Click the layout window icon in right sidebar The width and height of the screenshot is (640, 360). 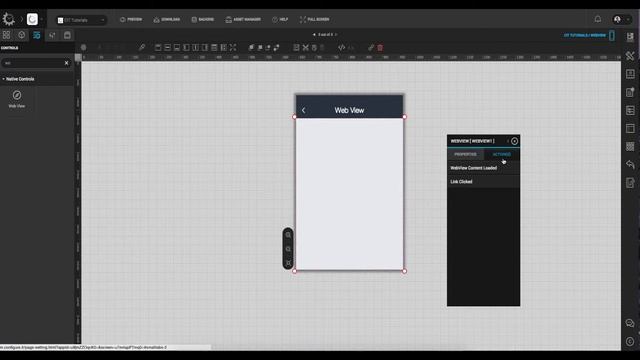click(630, 128)
